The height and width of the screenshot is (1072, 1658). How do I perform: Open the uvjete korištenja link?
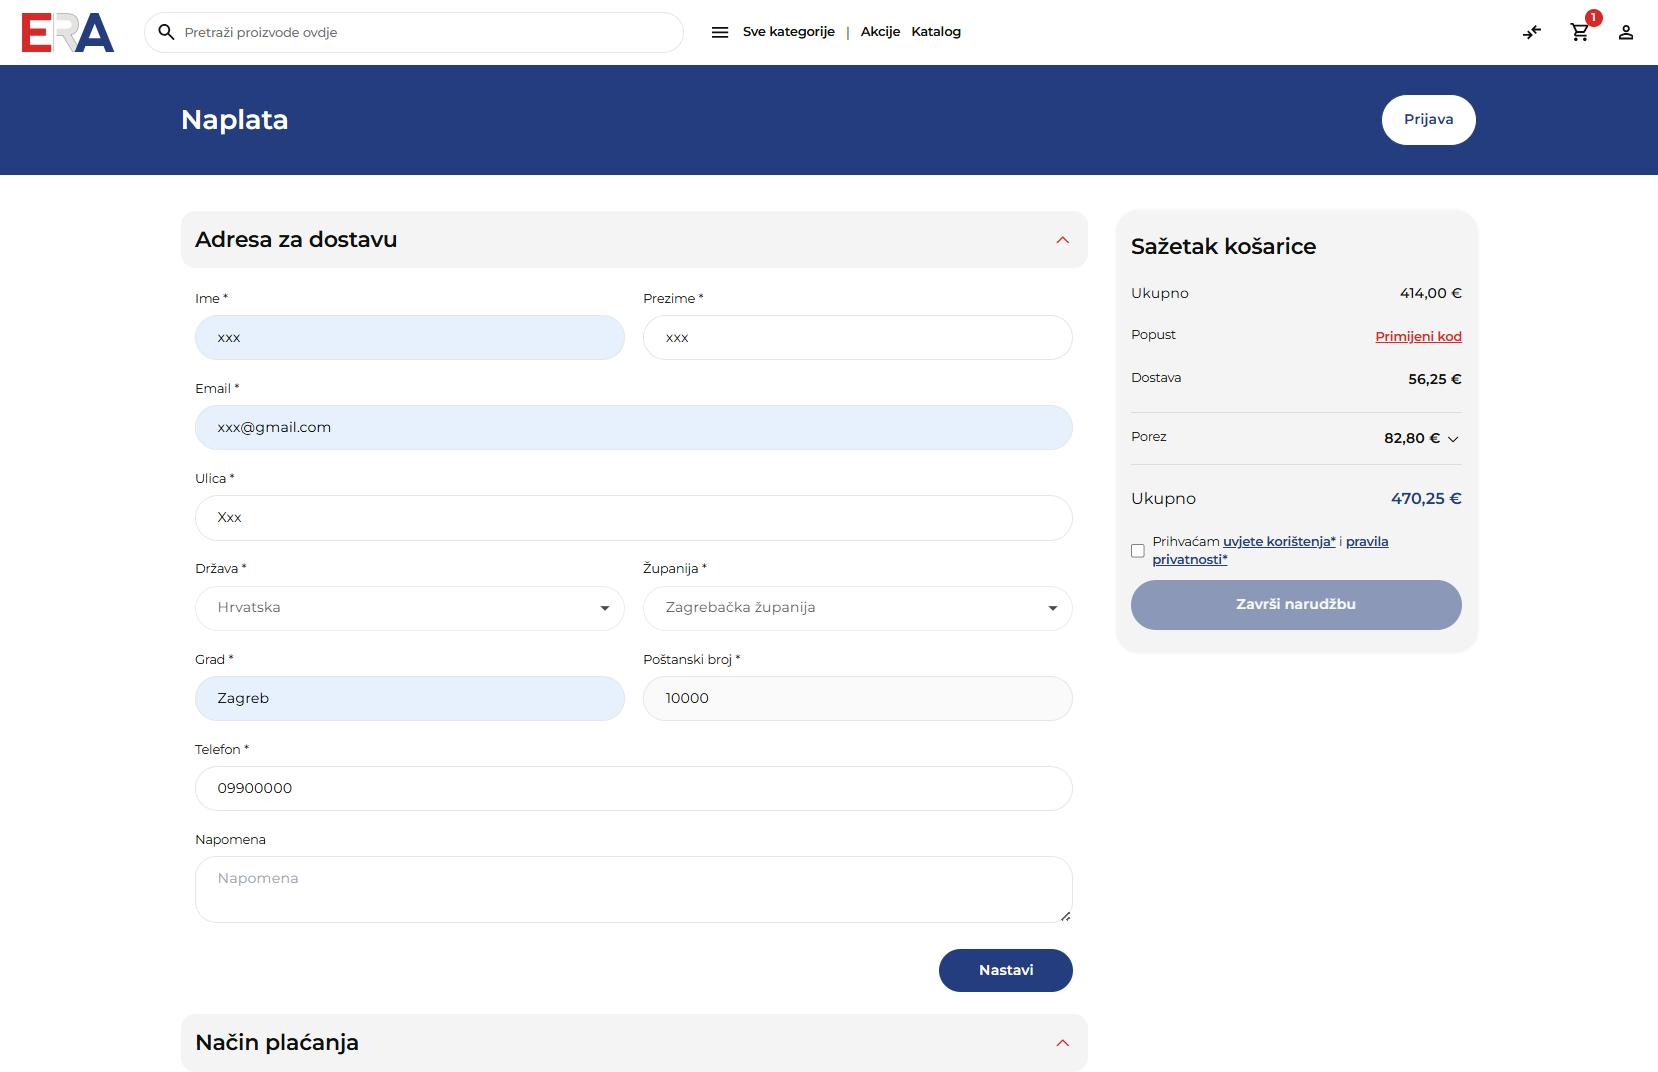pos(1279,542)
